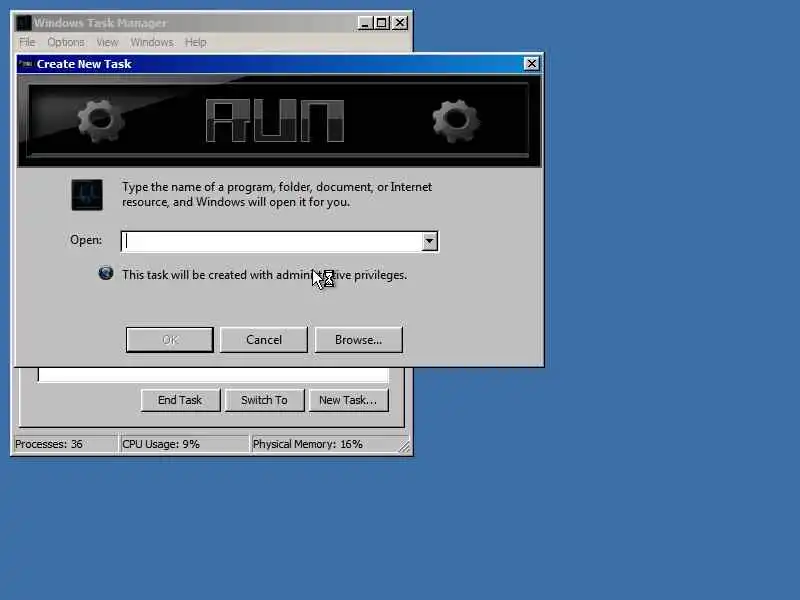800x600 pixels.
Task: Open the Browse... file picker
Action: tap(359, 340)
